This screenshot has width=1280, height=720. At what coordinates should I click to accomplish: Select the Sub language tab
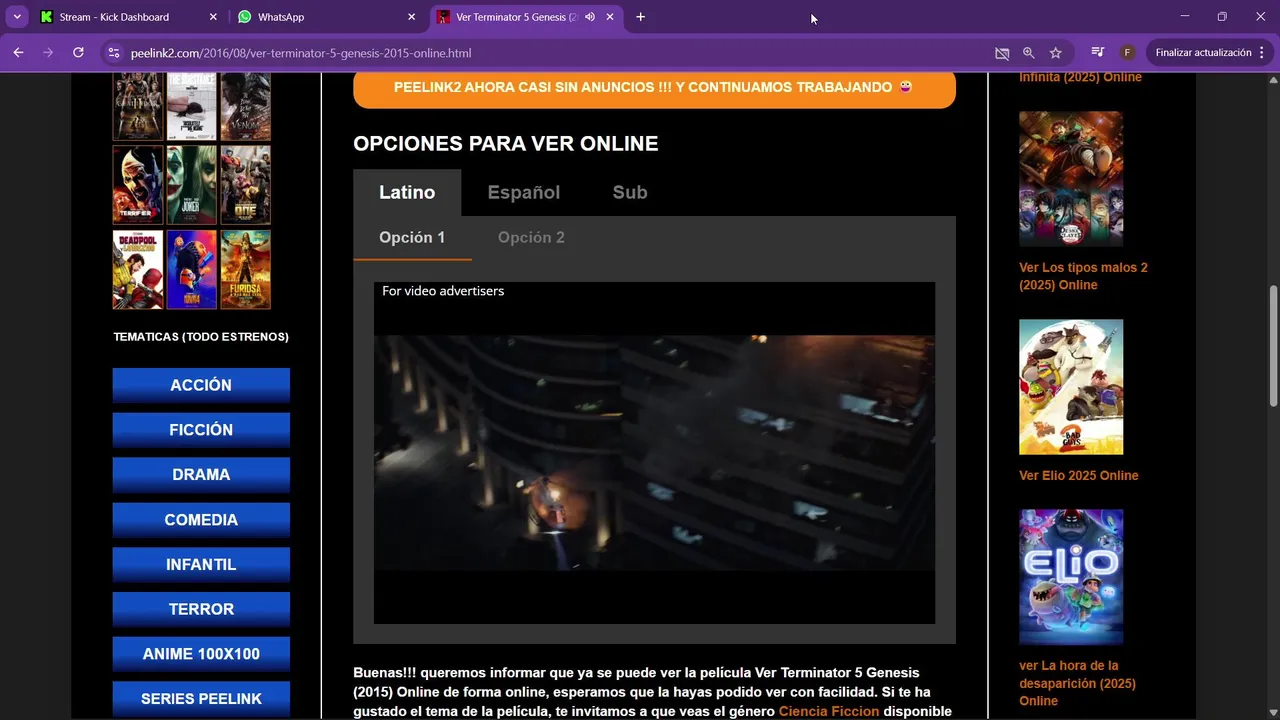[630, 192]
